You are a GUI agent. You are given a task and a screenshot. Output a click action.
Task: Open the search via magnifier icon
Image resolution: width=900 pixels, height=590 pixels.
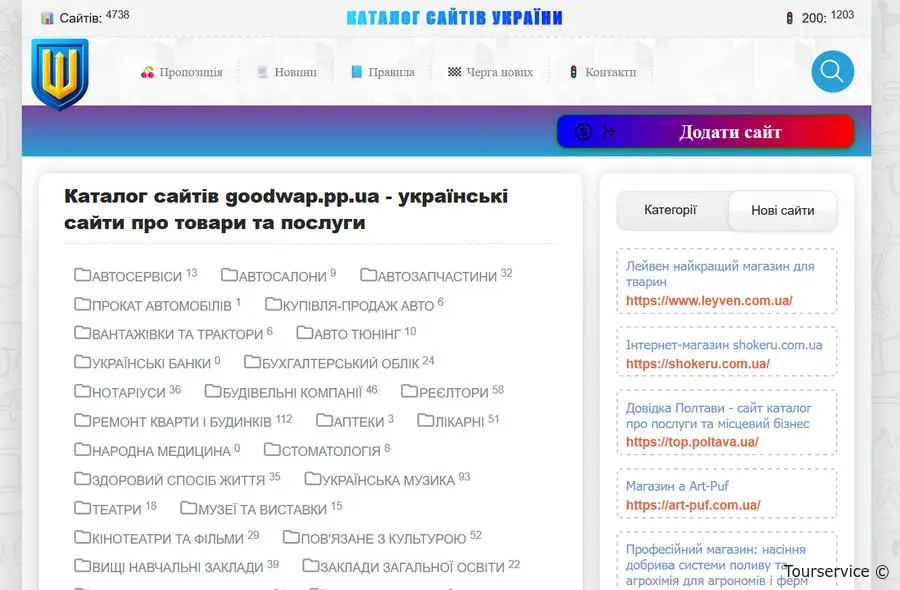(832, 72)
